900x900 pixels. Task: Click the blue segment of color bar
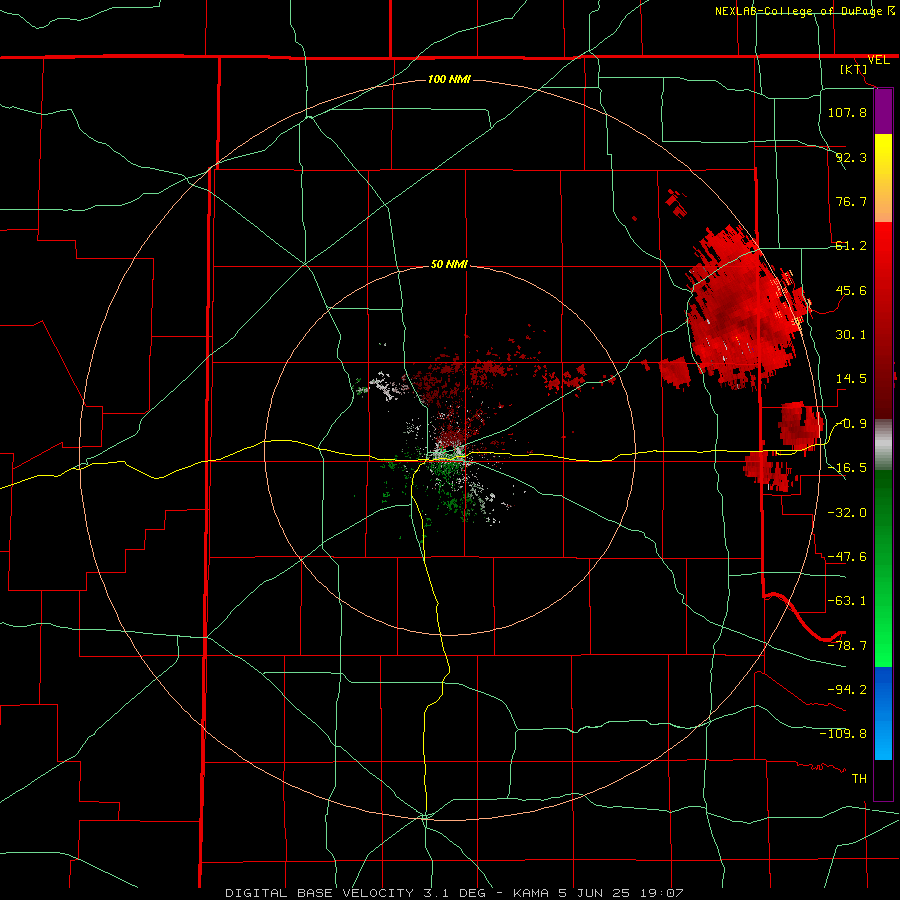pos(883,713)
